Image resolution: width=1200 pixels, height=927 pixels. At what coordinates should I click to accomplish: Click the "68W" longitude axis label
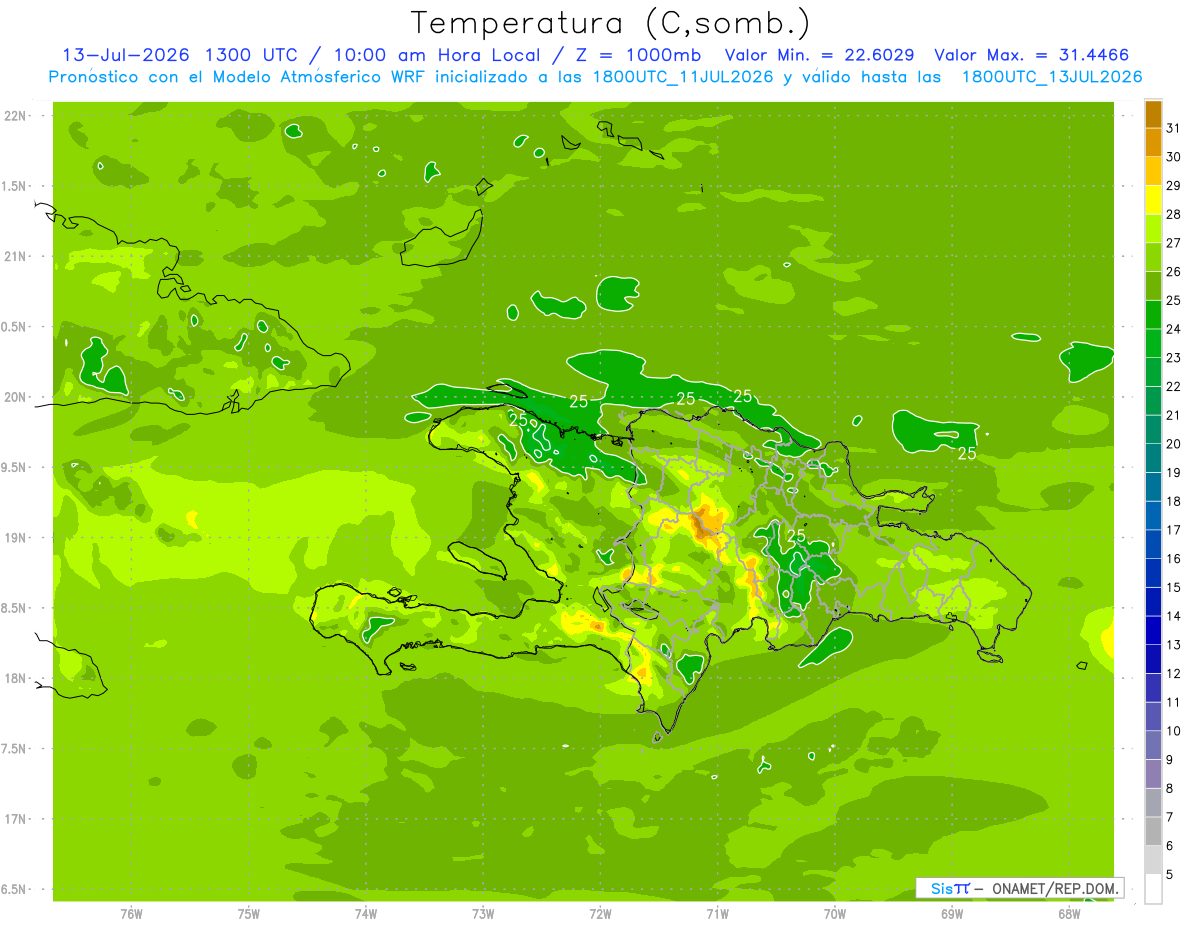click(1068, 914)
